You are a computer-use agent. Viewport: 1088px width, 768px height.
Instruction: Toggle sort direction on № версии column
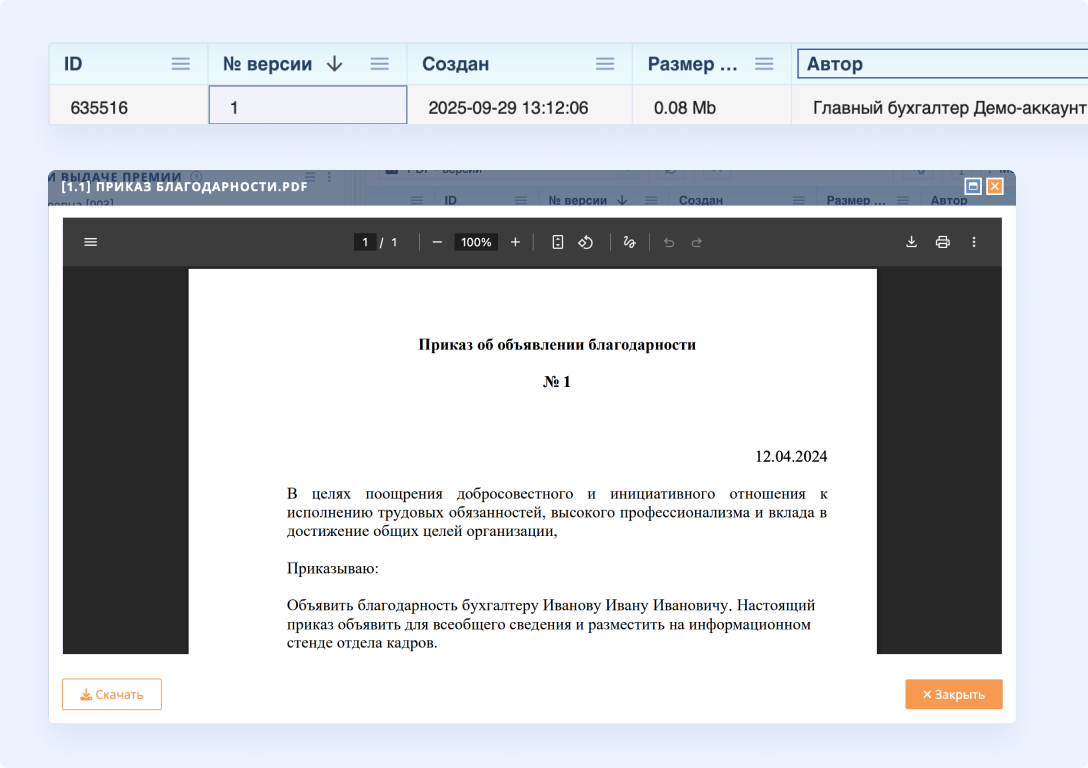tap(334, 63)
